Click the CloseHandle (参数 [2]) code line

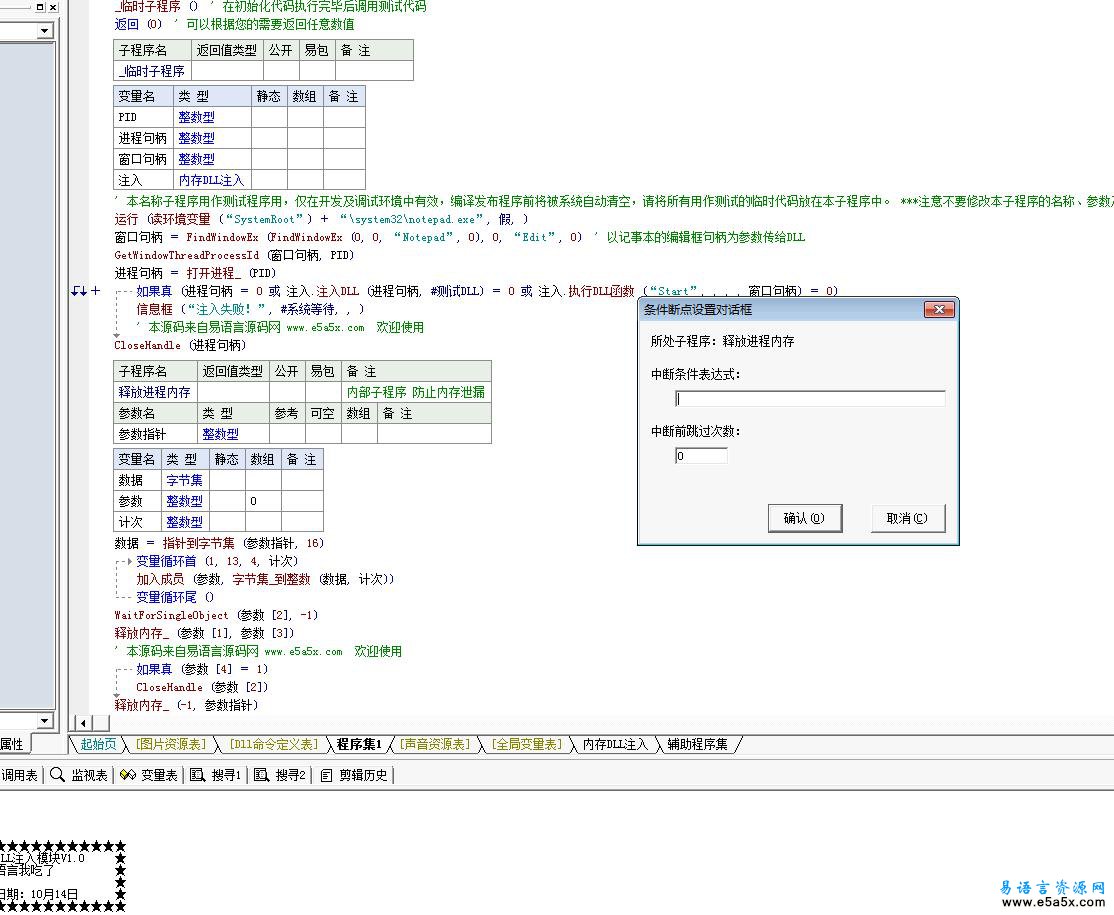pyautogui.click(x=202, y=687)
